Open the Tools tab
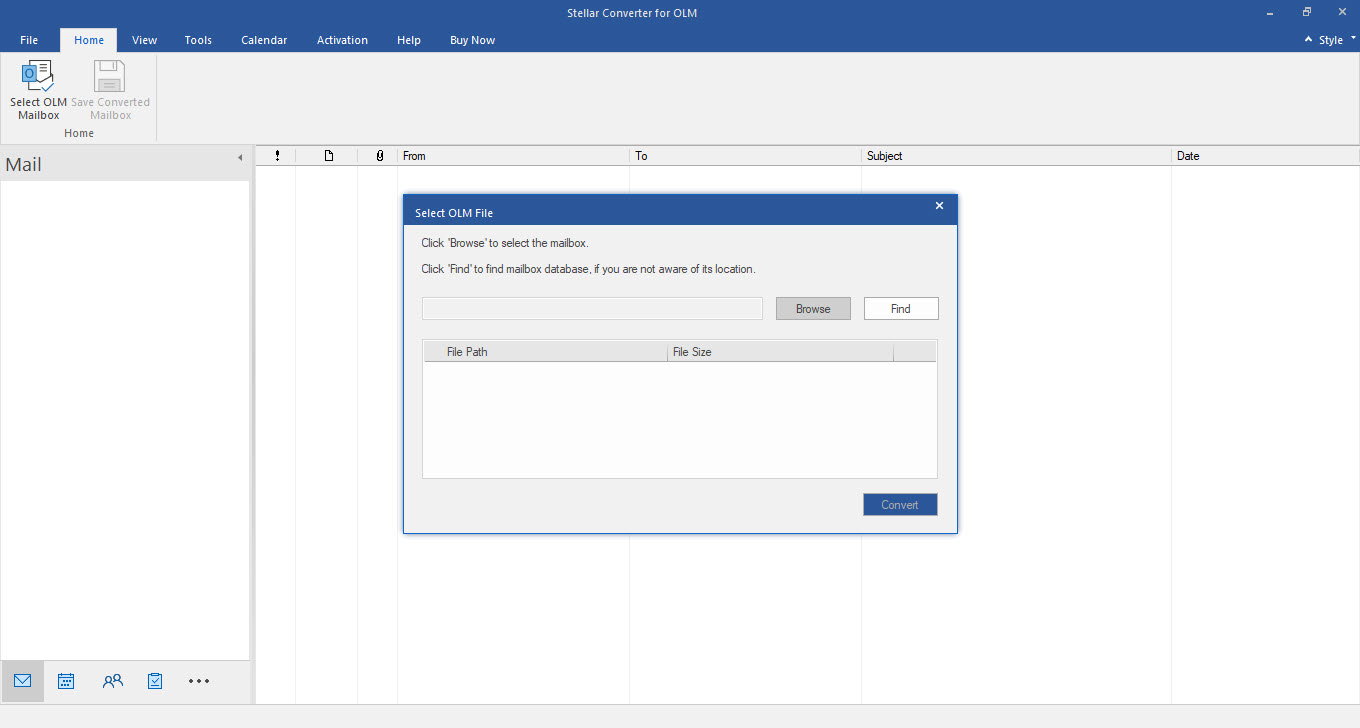Screen dimensions: 1360x728 tap(198, 40)
